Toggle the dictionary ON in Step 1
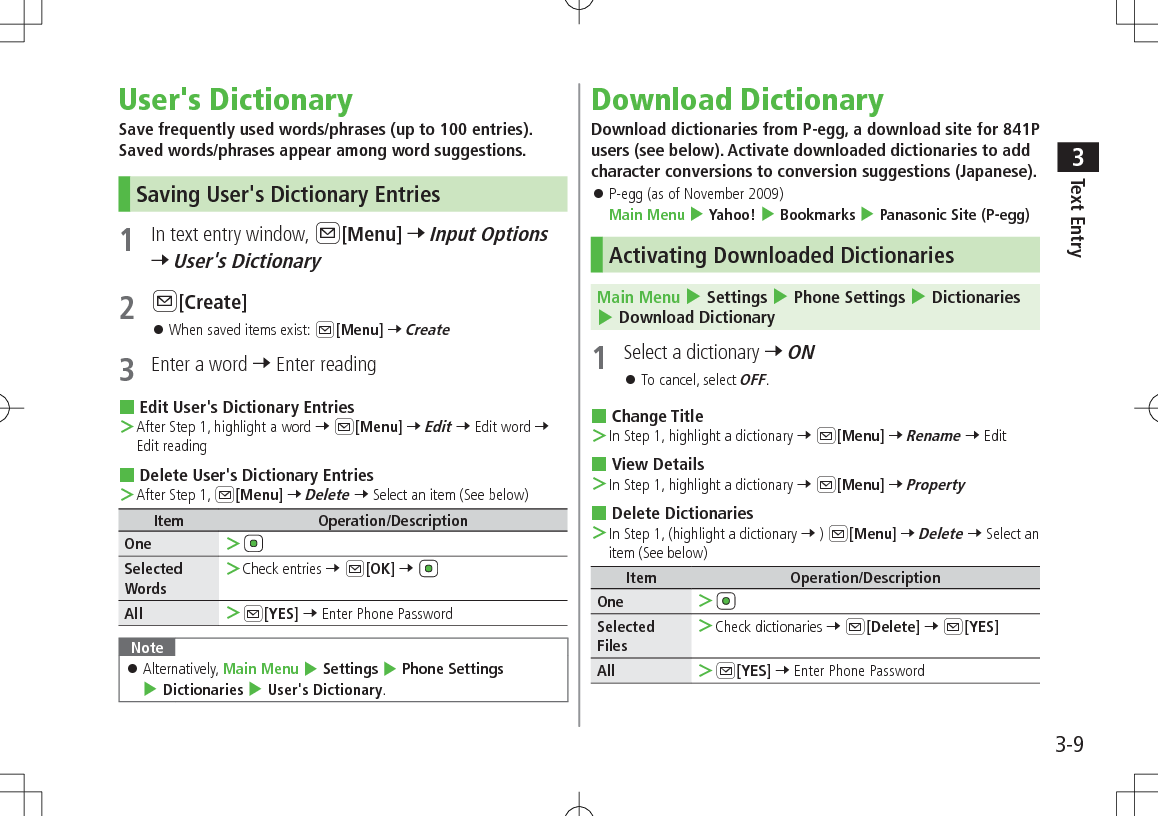 (800, 352)
